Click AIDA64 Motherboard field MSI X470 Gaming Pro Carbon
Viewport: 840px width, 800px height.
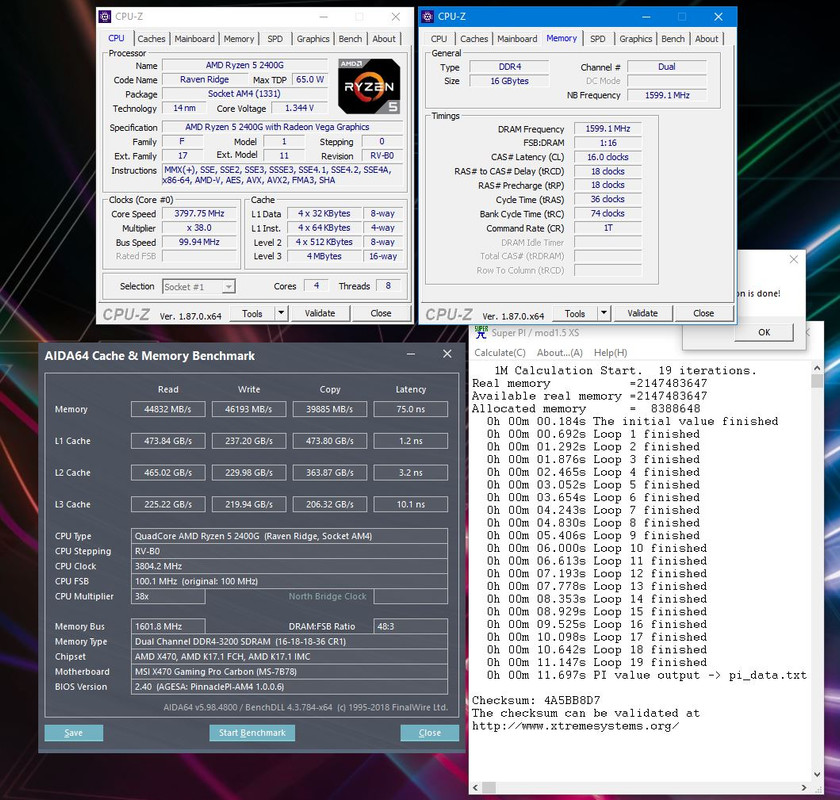289,671
